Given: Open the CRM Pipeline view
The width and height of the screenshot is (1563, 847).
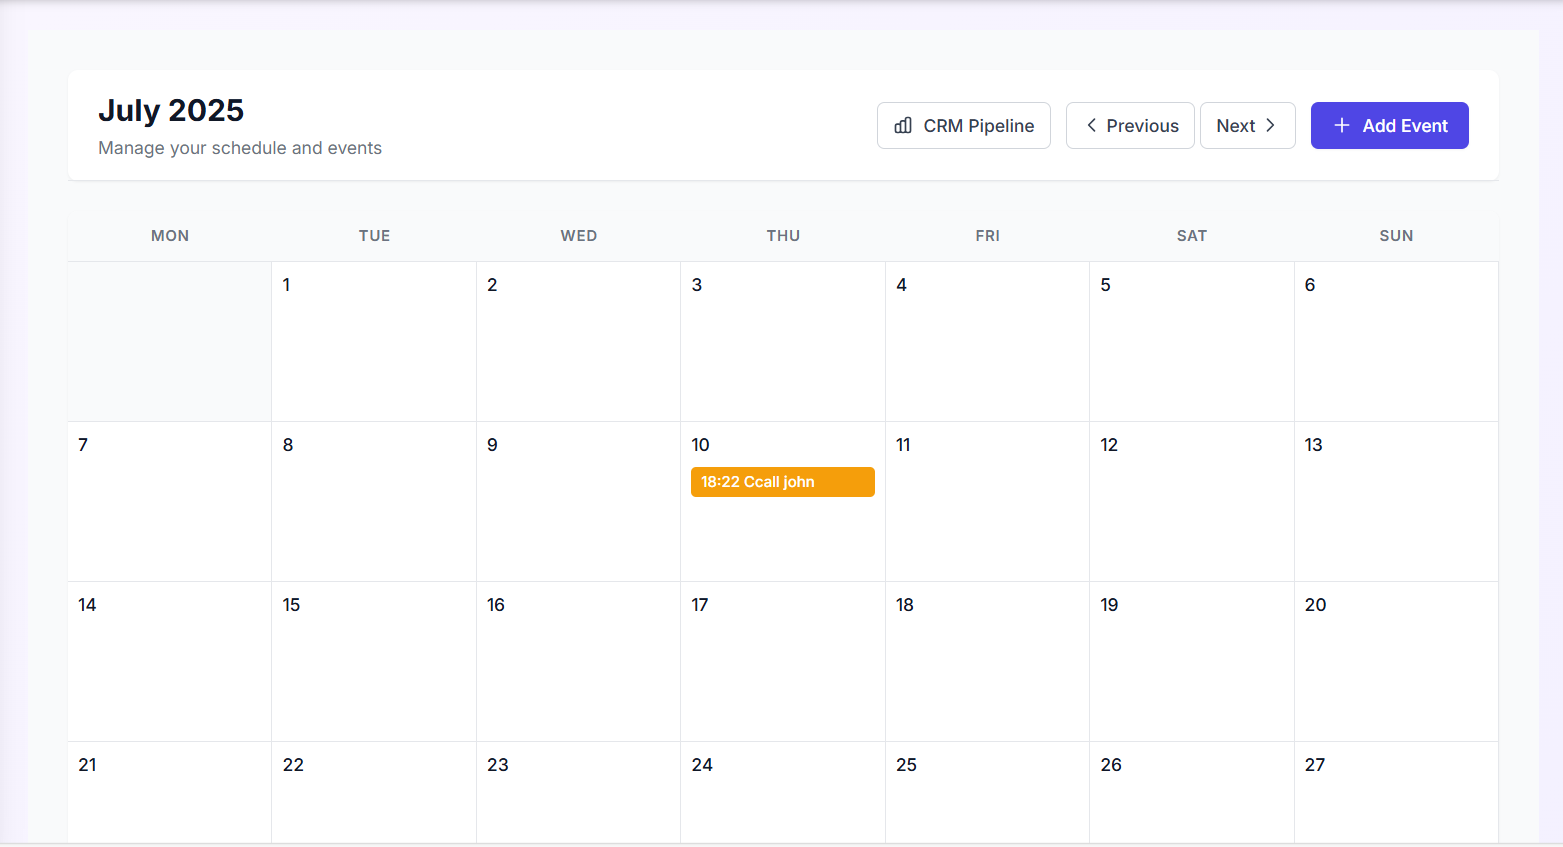Looking at the screenshot, I should [x=963, y=125].
